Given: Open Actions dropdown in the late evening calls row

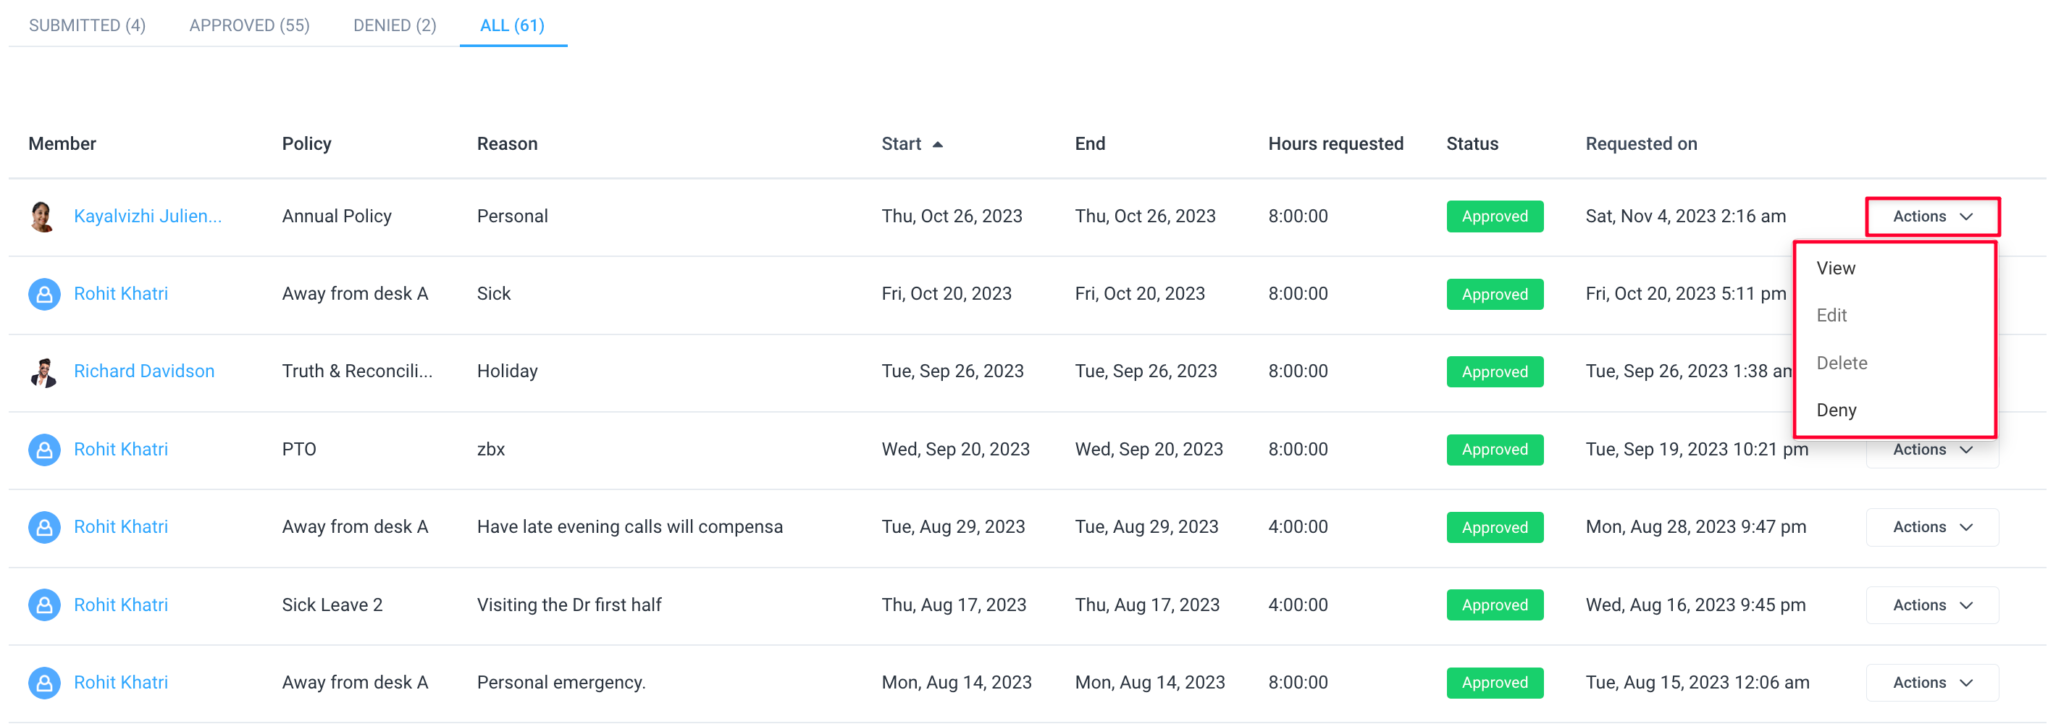Looking at the screenshot, I should click(x=1932, y=527).
